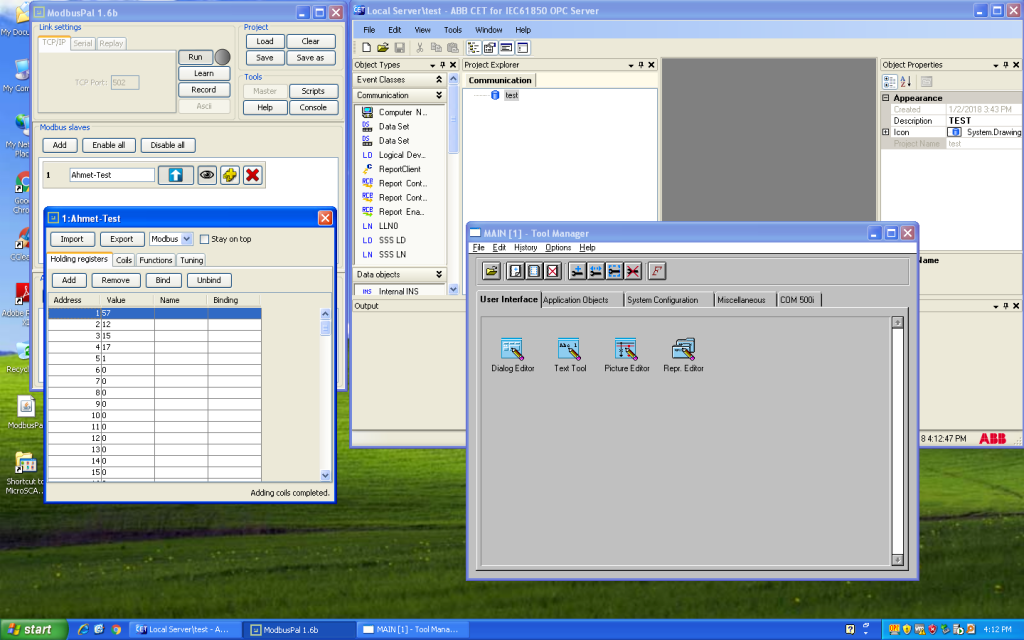This screenshot has width=1024, height=640.
Task: Open the Repr. Editor tool
Action: (684, 349)
